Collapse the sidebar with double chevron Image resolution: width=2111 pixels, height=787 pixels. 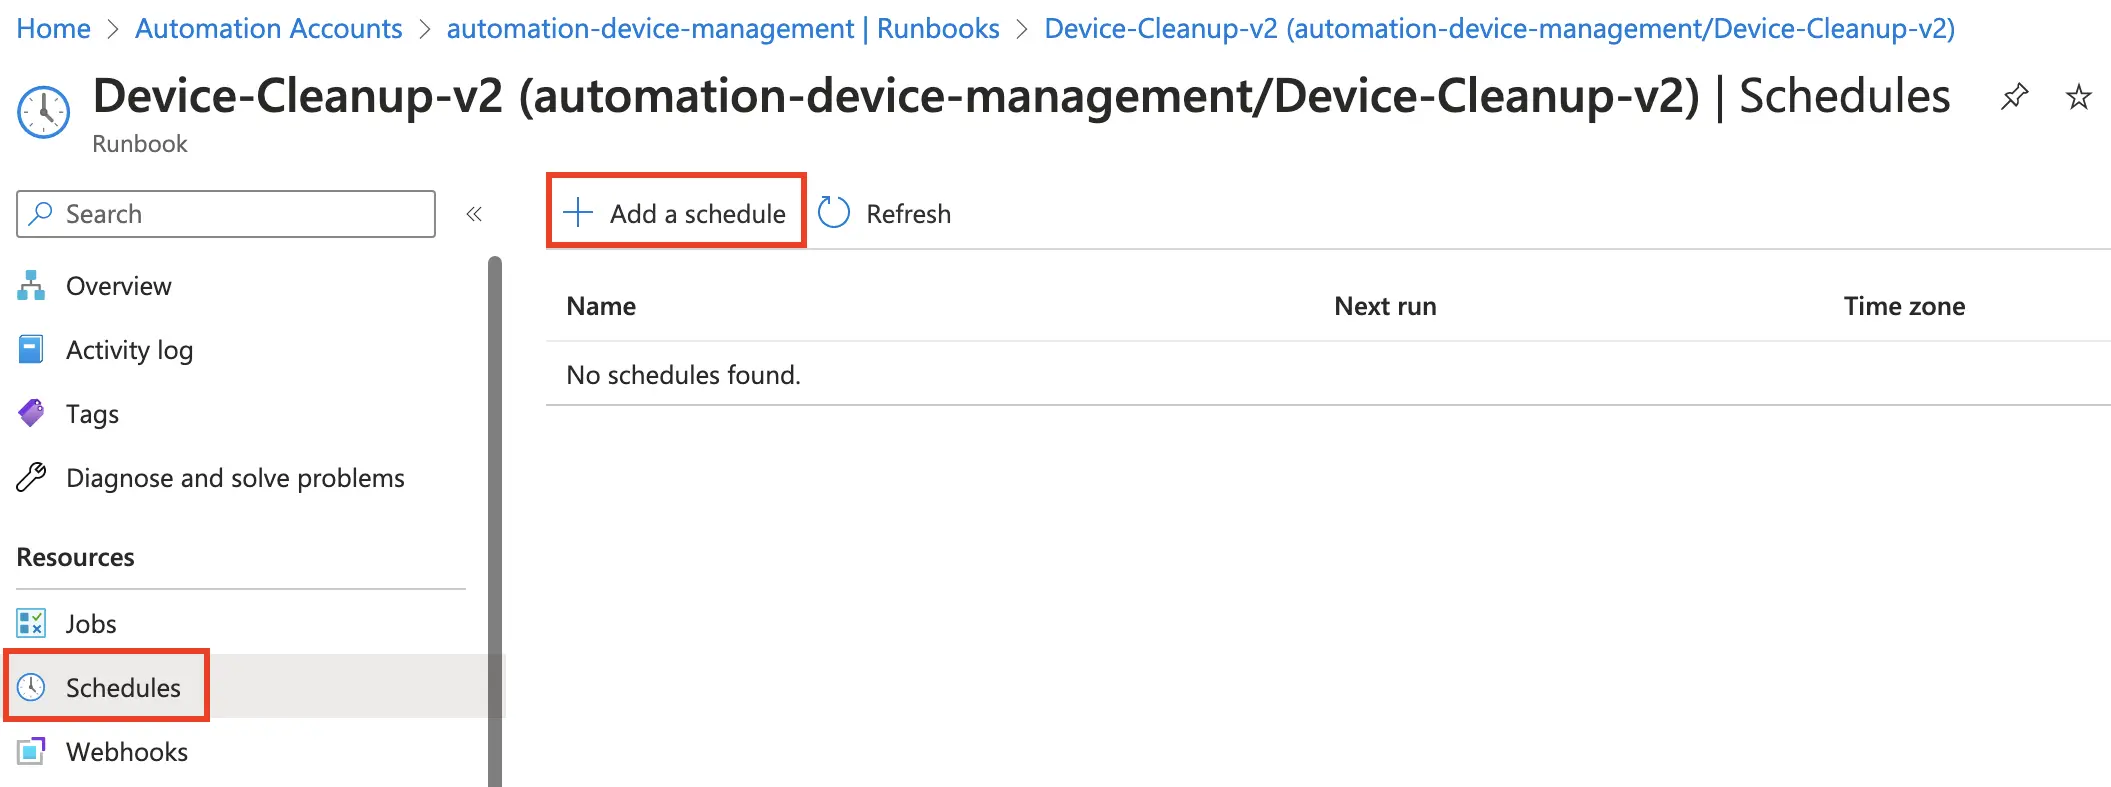(x=474, y=214)
